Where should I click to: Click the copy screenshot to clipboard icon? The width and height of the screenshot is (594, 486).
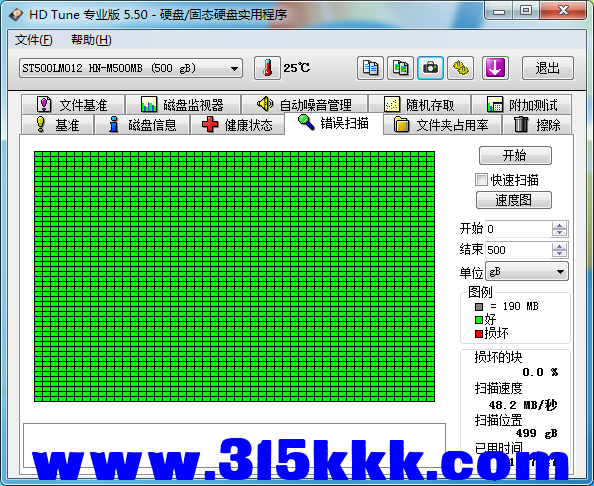400,68
